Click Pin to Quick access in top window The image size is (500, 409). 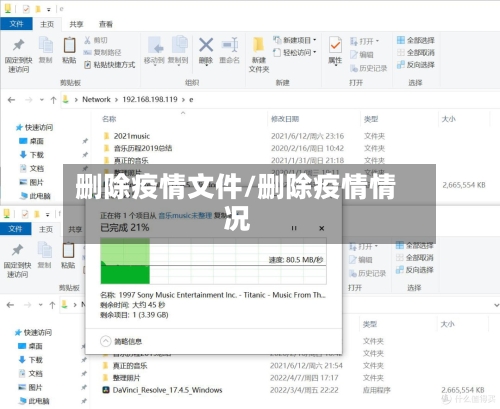point(18,55)
